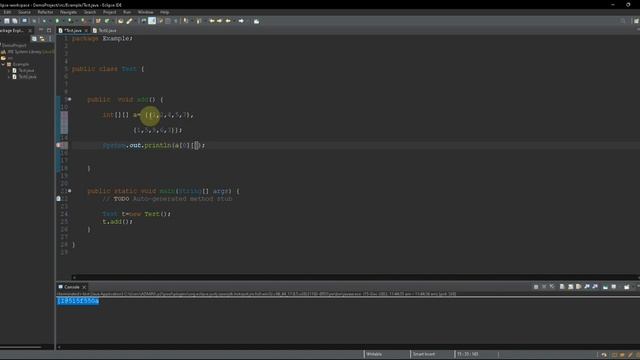640x360 pixels.
Task: Navigate back with the left yellow arrow beside Forward
Action: tap(228, 21)
